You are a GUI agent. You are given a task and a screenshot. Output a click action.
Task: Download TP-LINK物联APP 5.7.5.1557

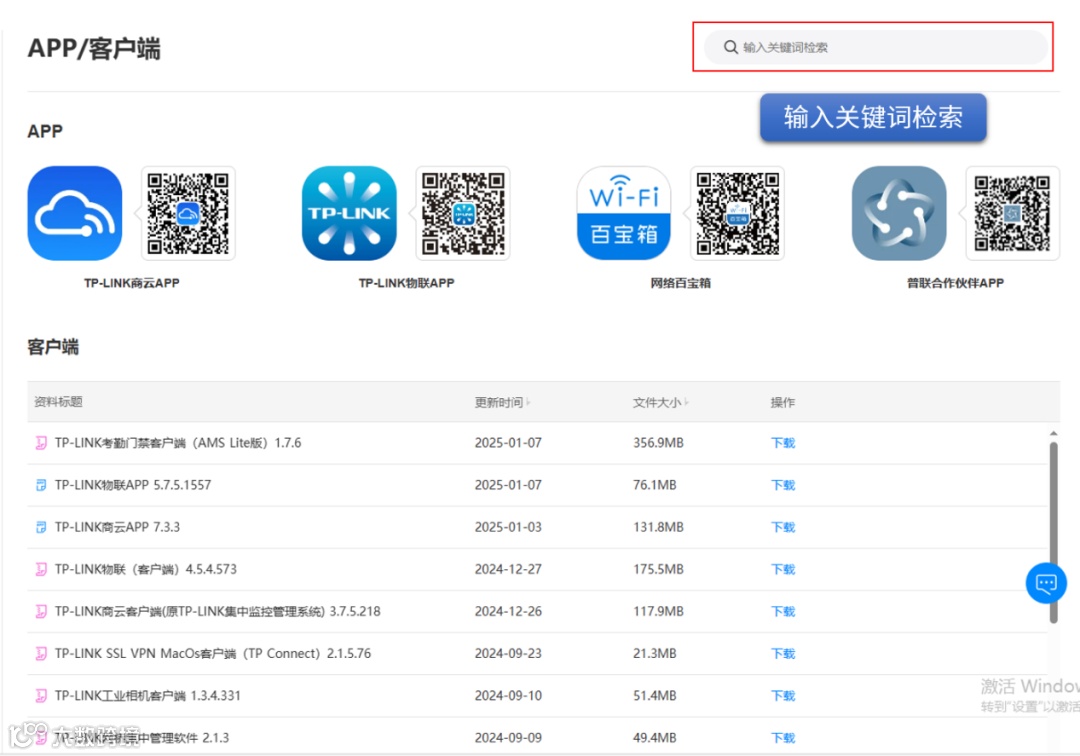pos(782,485)
